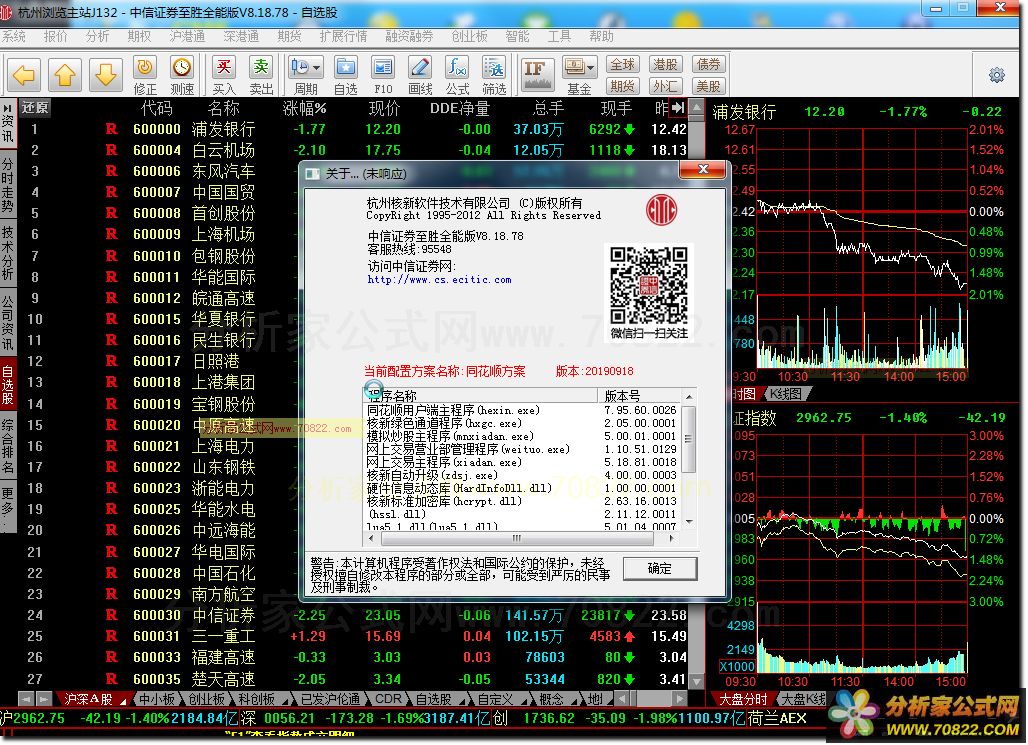The image size is (1028, 745).
Task: Open the 融资融券 menu
Action: coord(409,37)
